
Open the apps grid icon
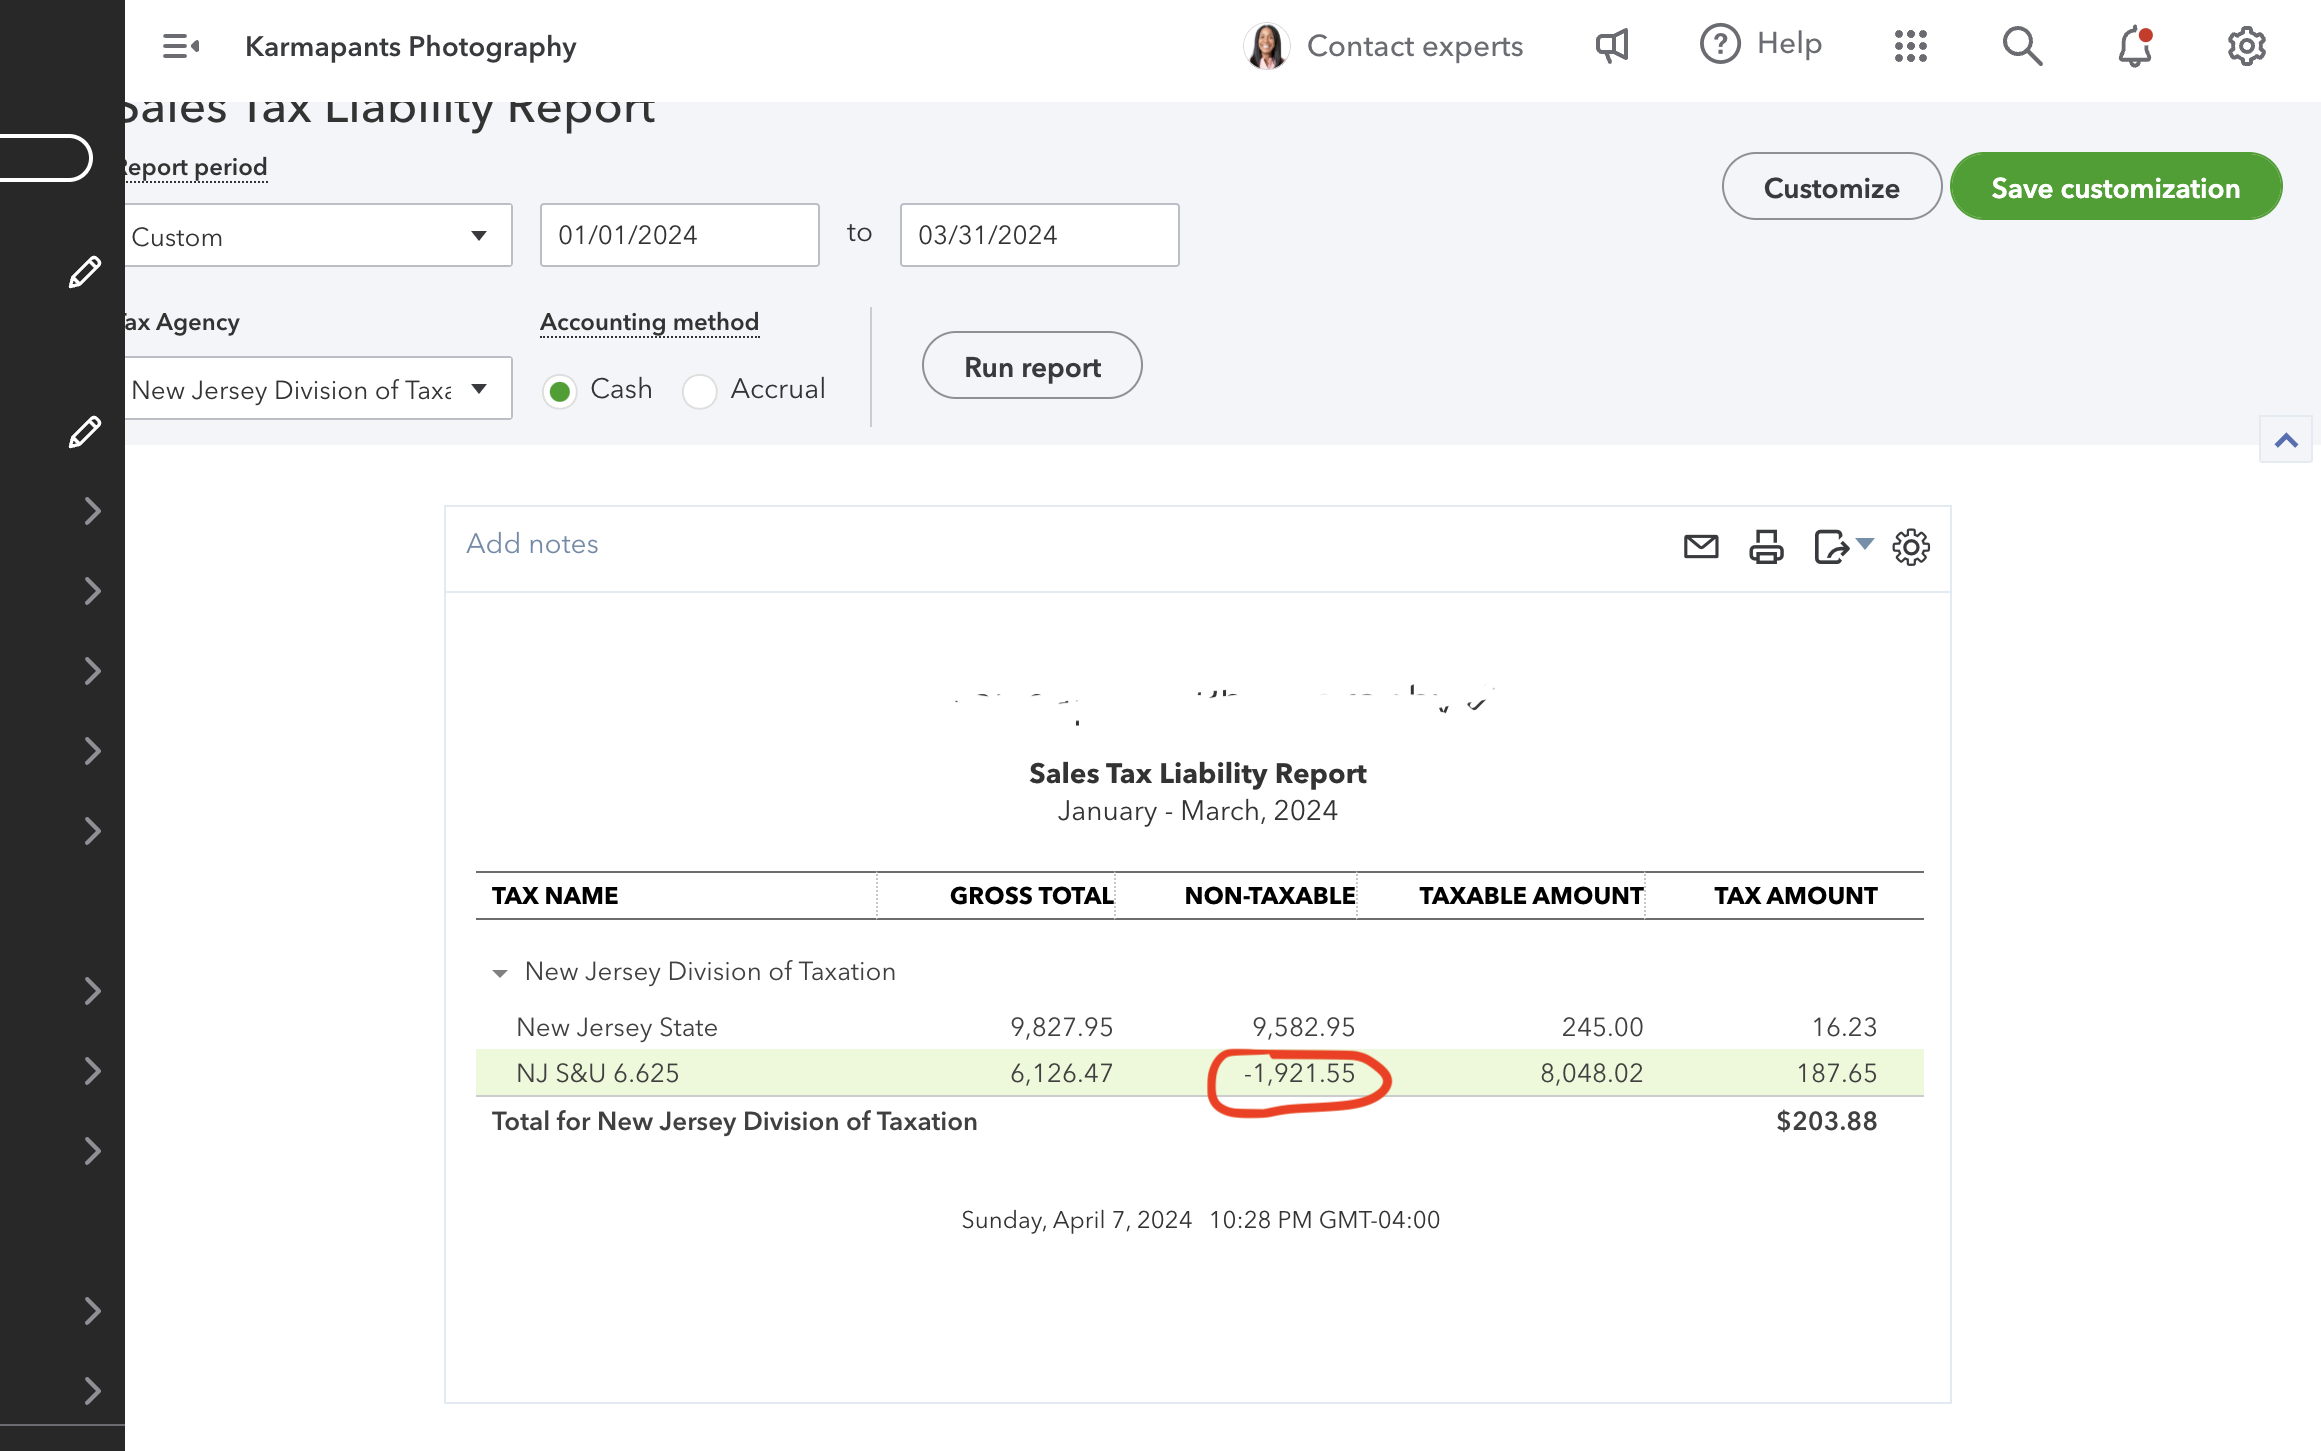click(x=1910, y=46)
